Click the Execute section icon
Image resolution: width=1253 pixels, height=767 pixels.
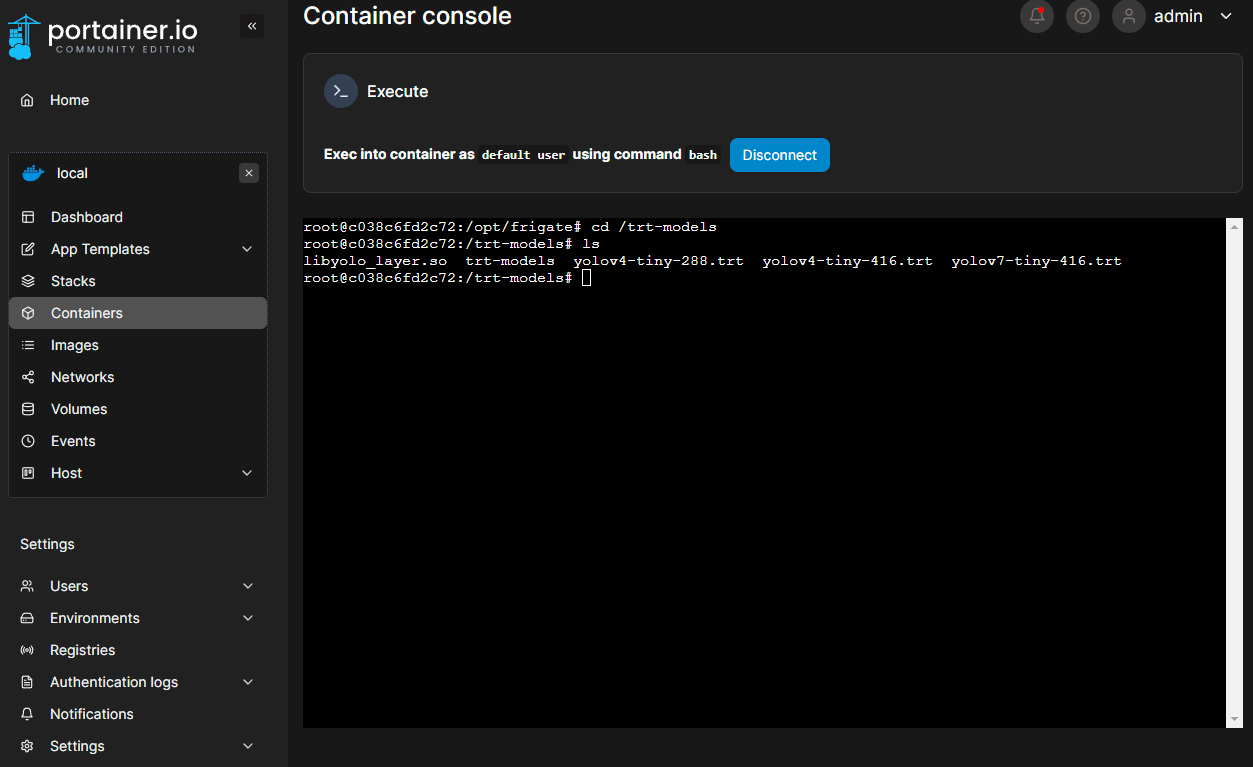pos(340,91)
